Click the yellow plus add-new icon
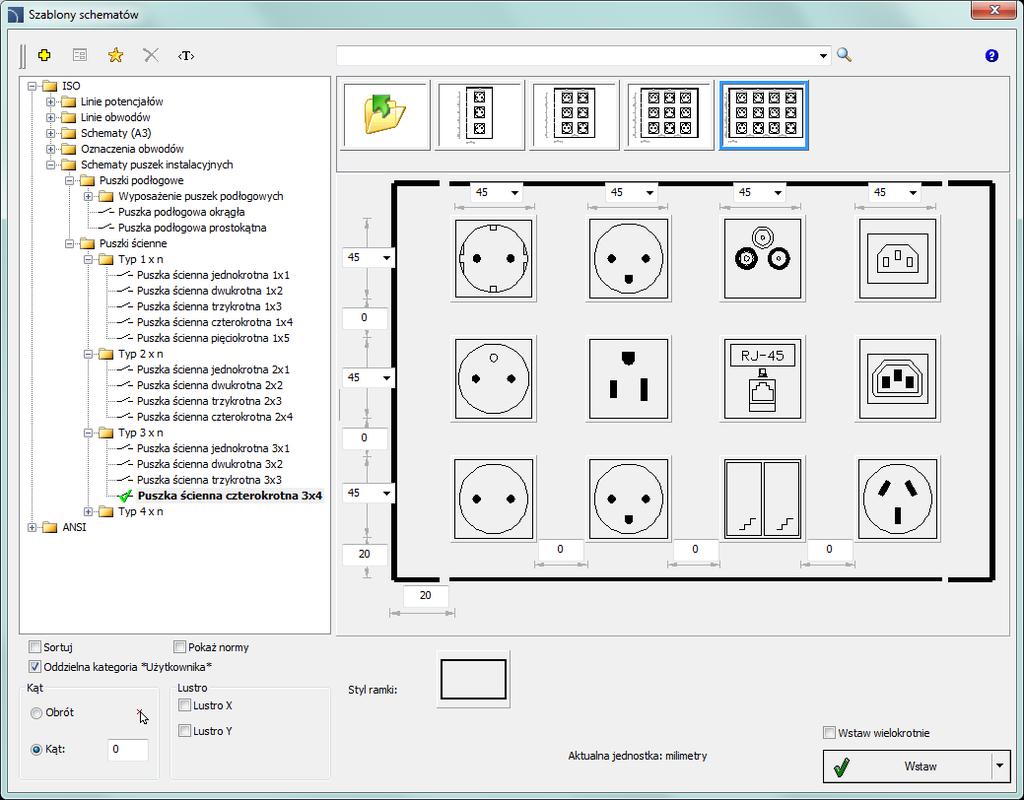Viewport: 1024px width, 800px height. [x=44, y=56]
